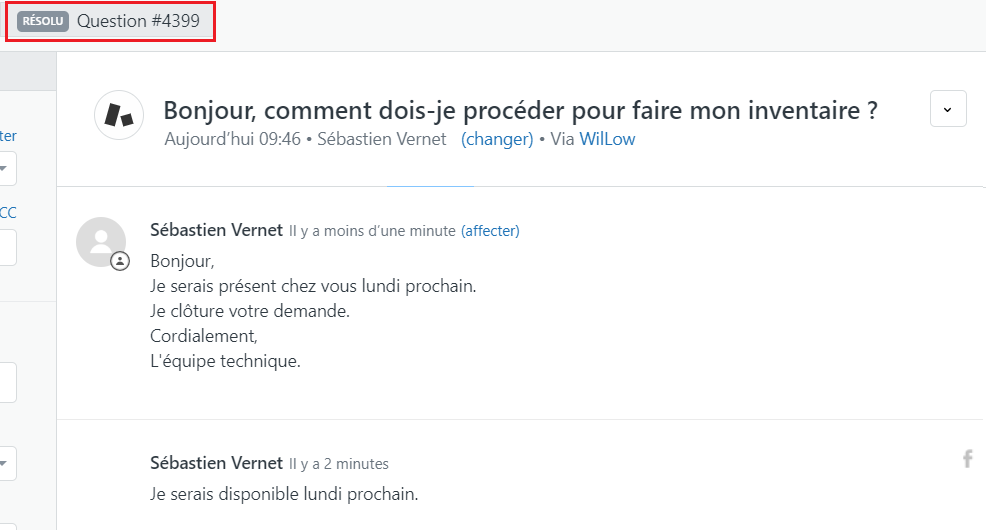Click the RÉSOLU status badge
Viewport: 986px width, 530px height.
click(x=43, y=21)
